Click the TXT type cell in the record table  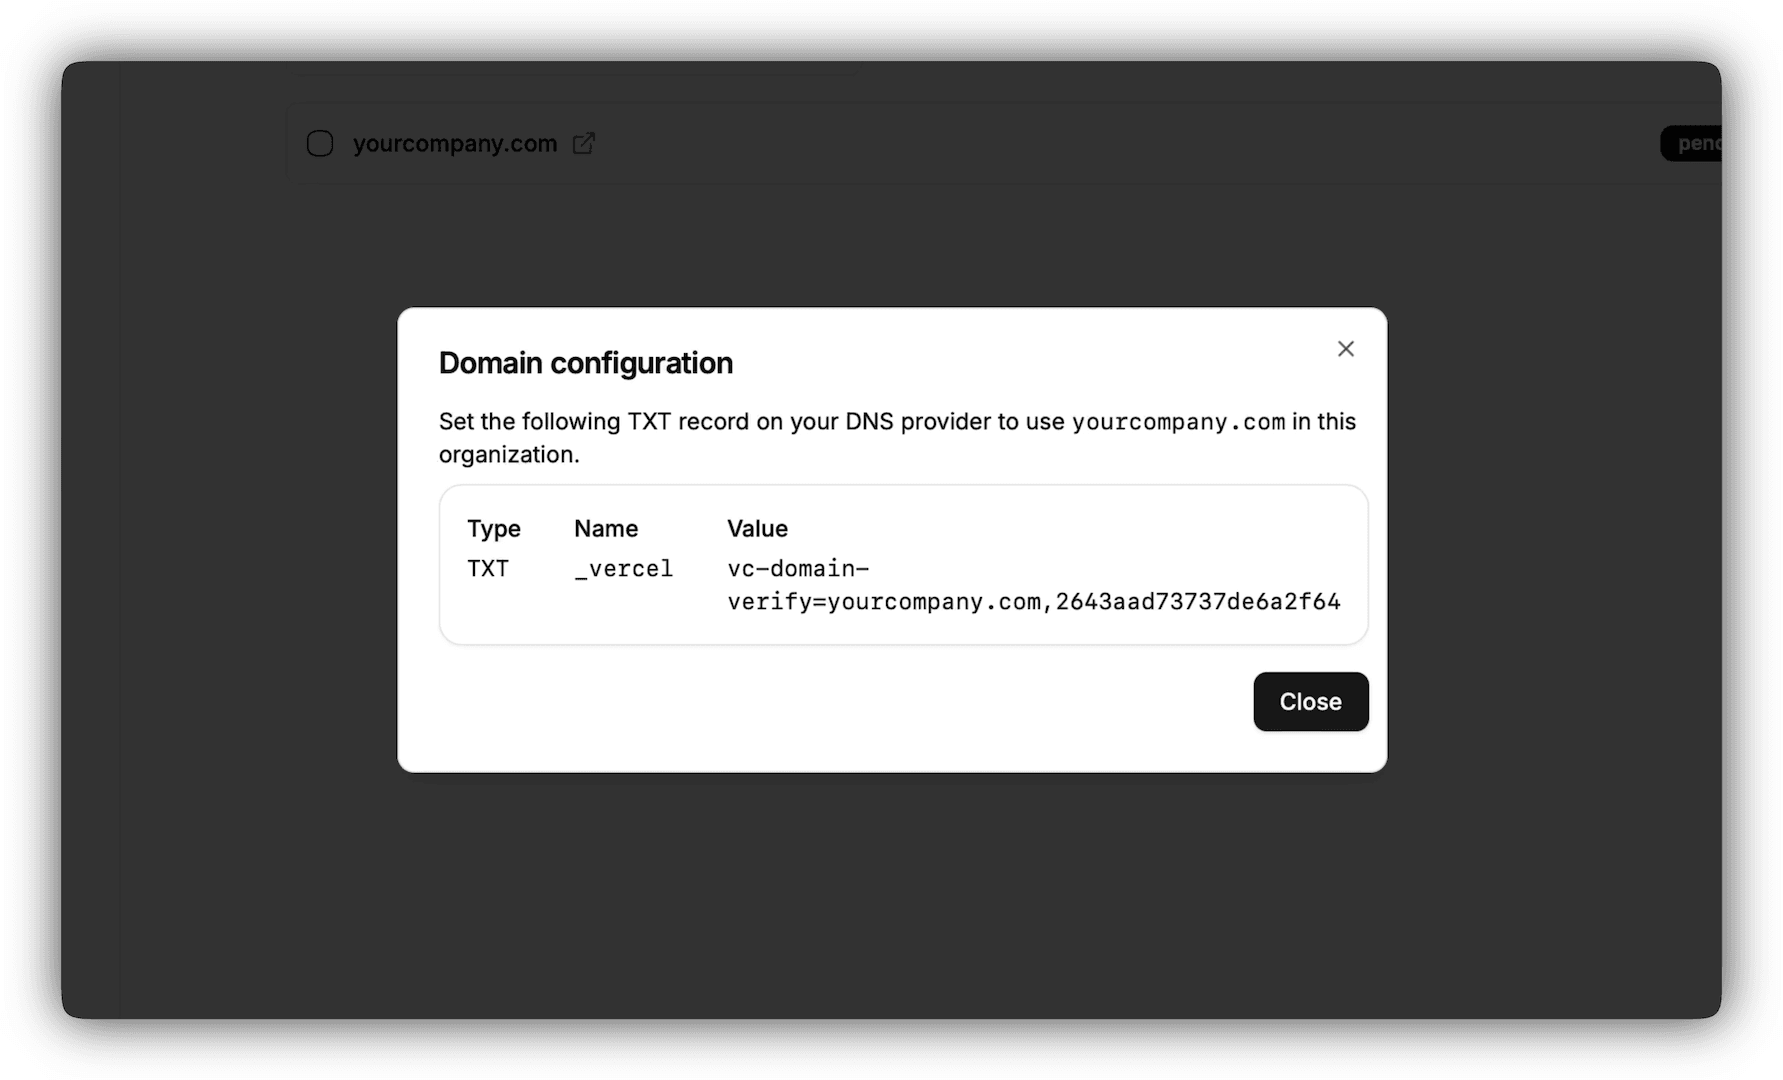point(489,568)
